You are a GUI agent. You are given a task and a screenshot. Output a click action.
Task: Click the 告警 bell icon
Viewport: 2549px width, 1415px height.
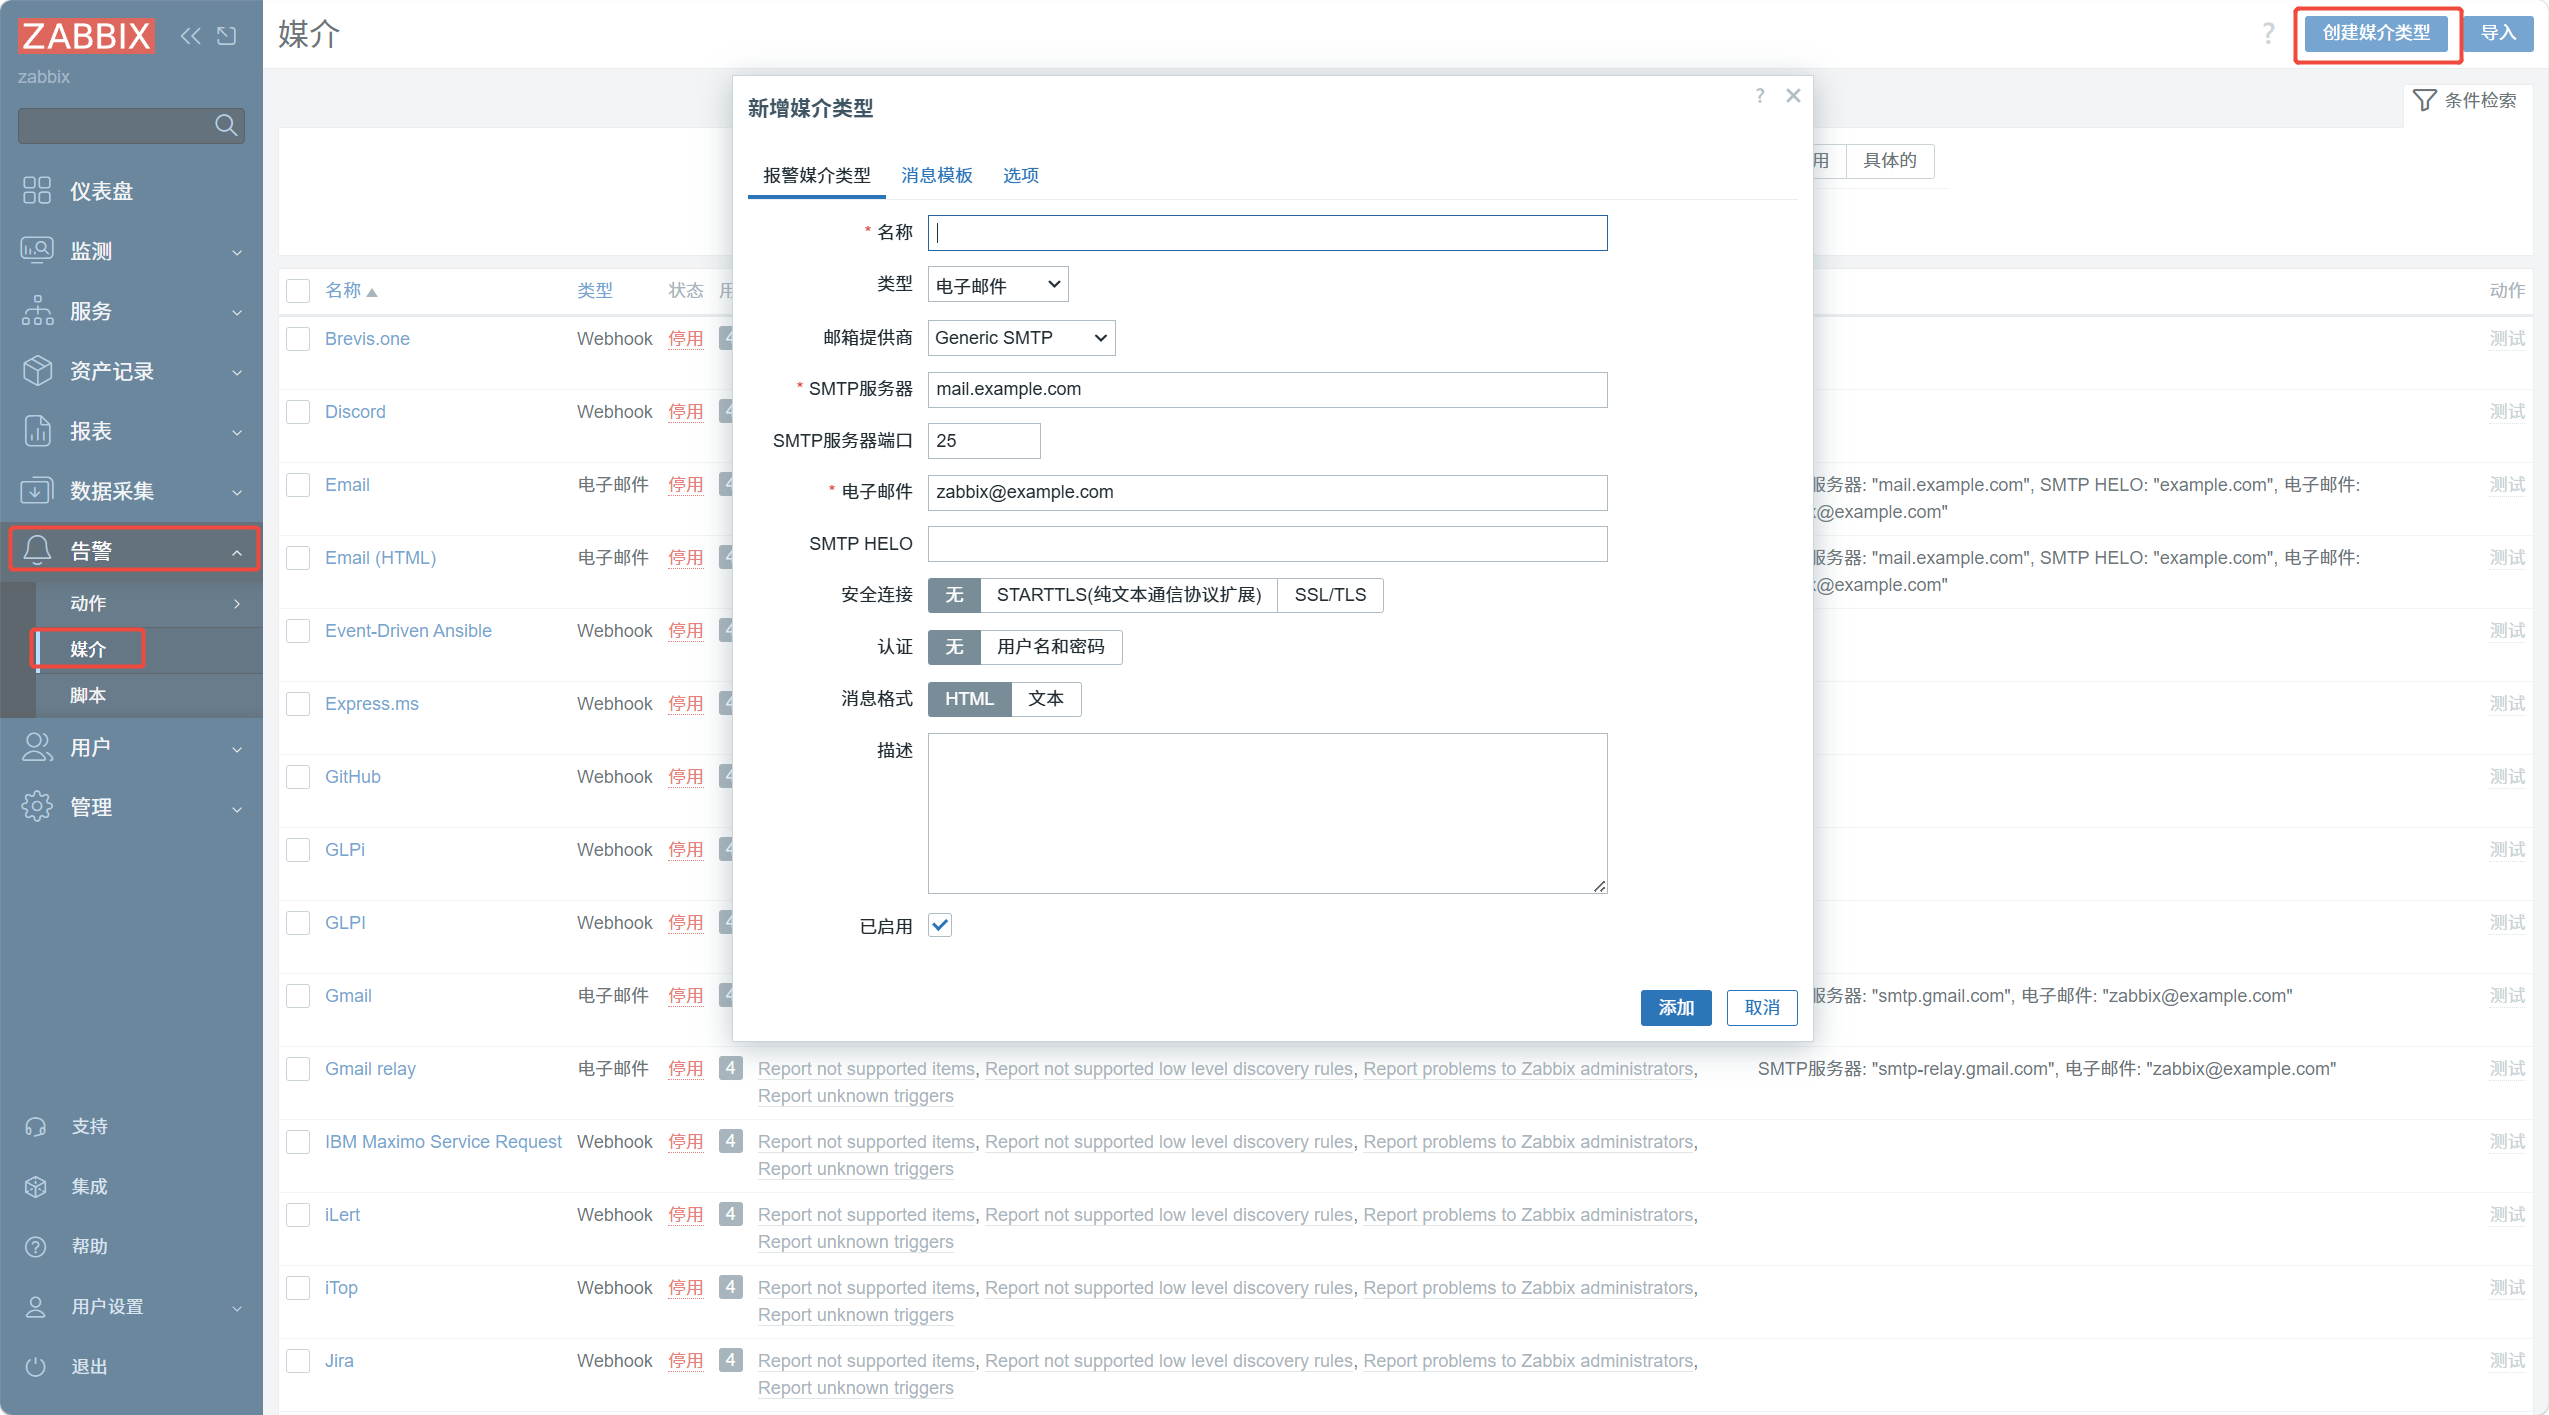37,550
